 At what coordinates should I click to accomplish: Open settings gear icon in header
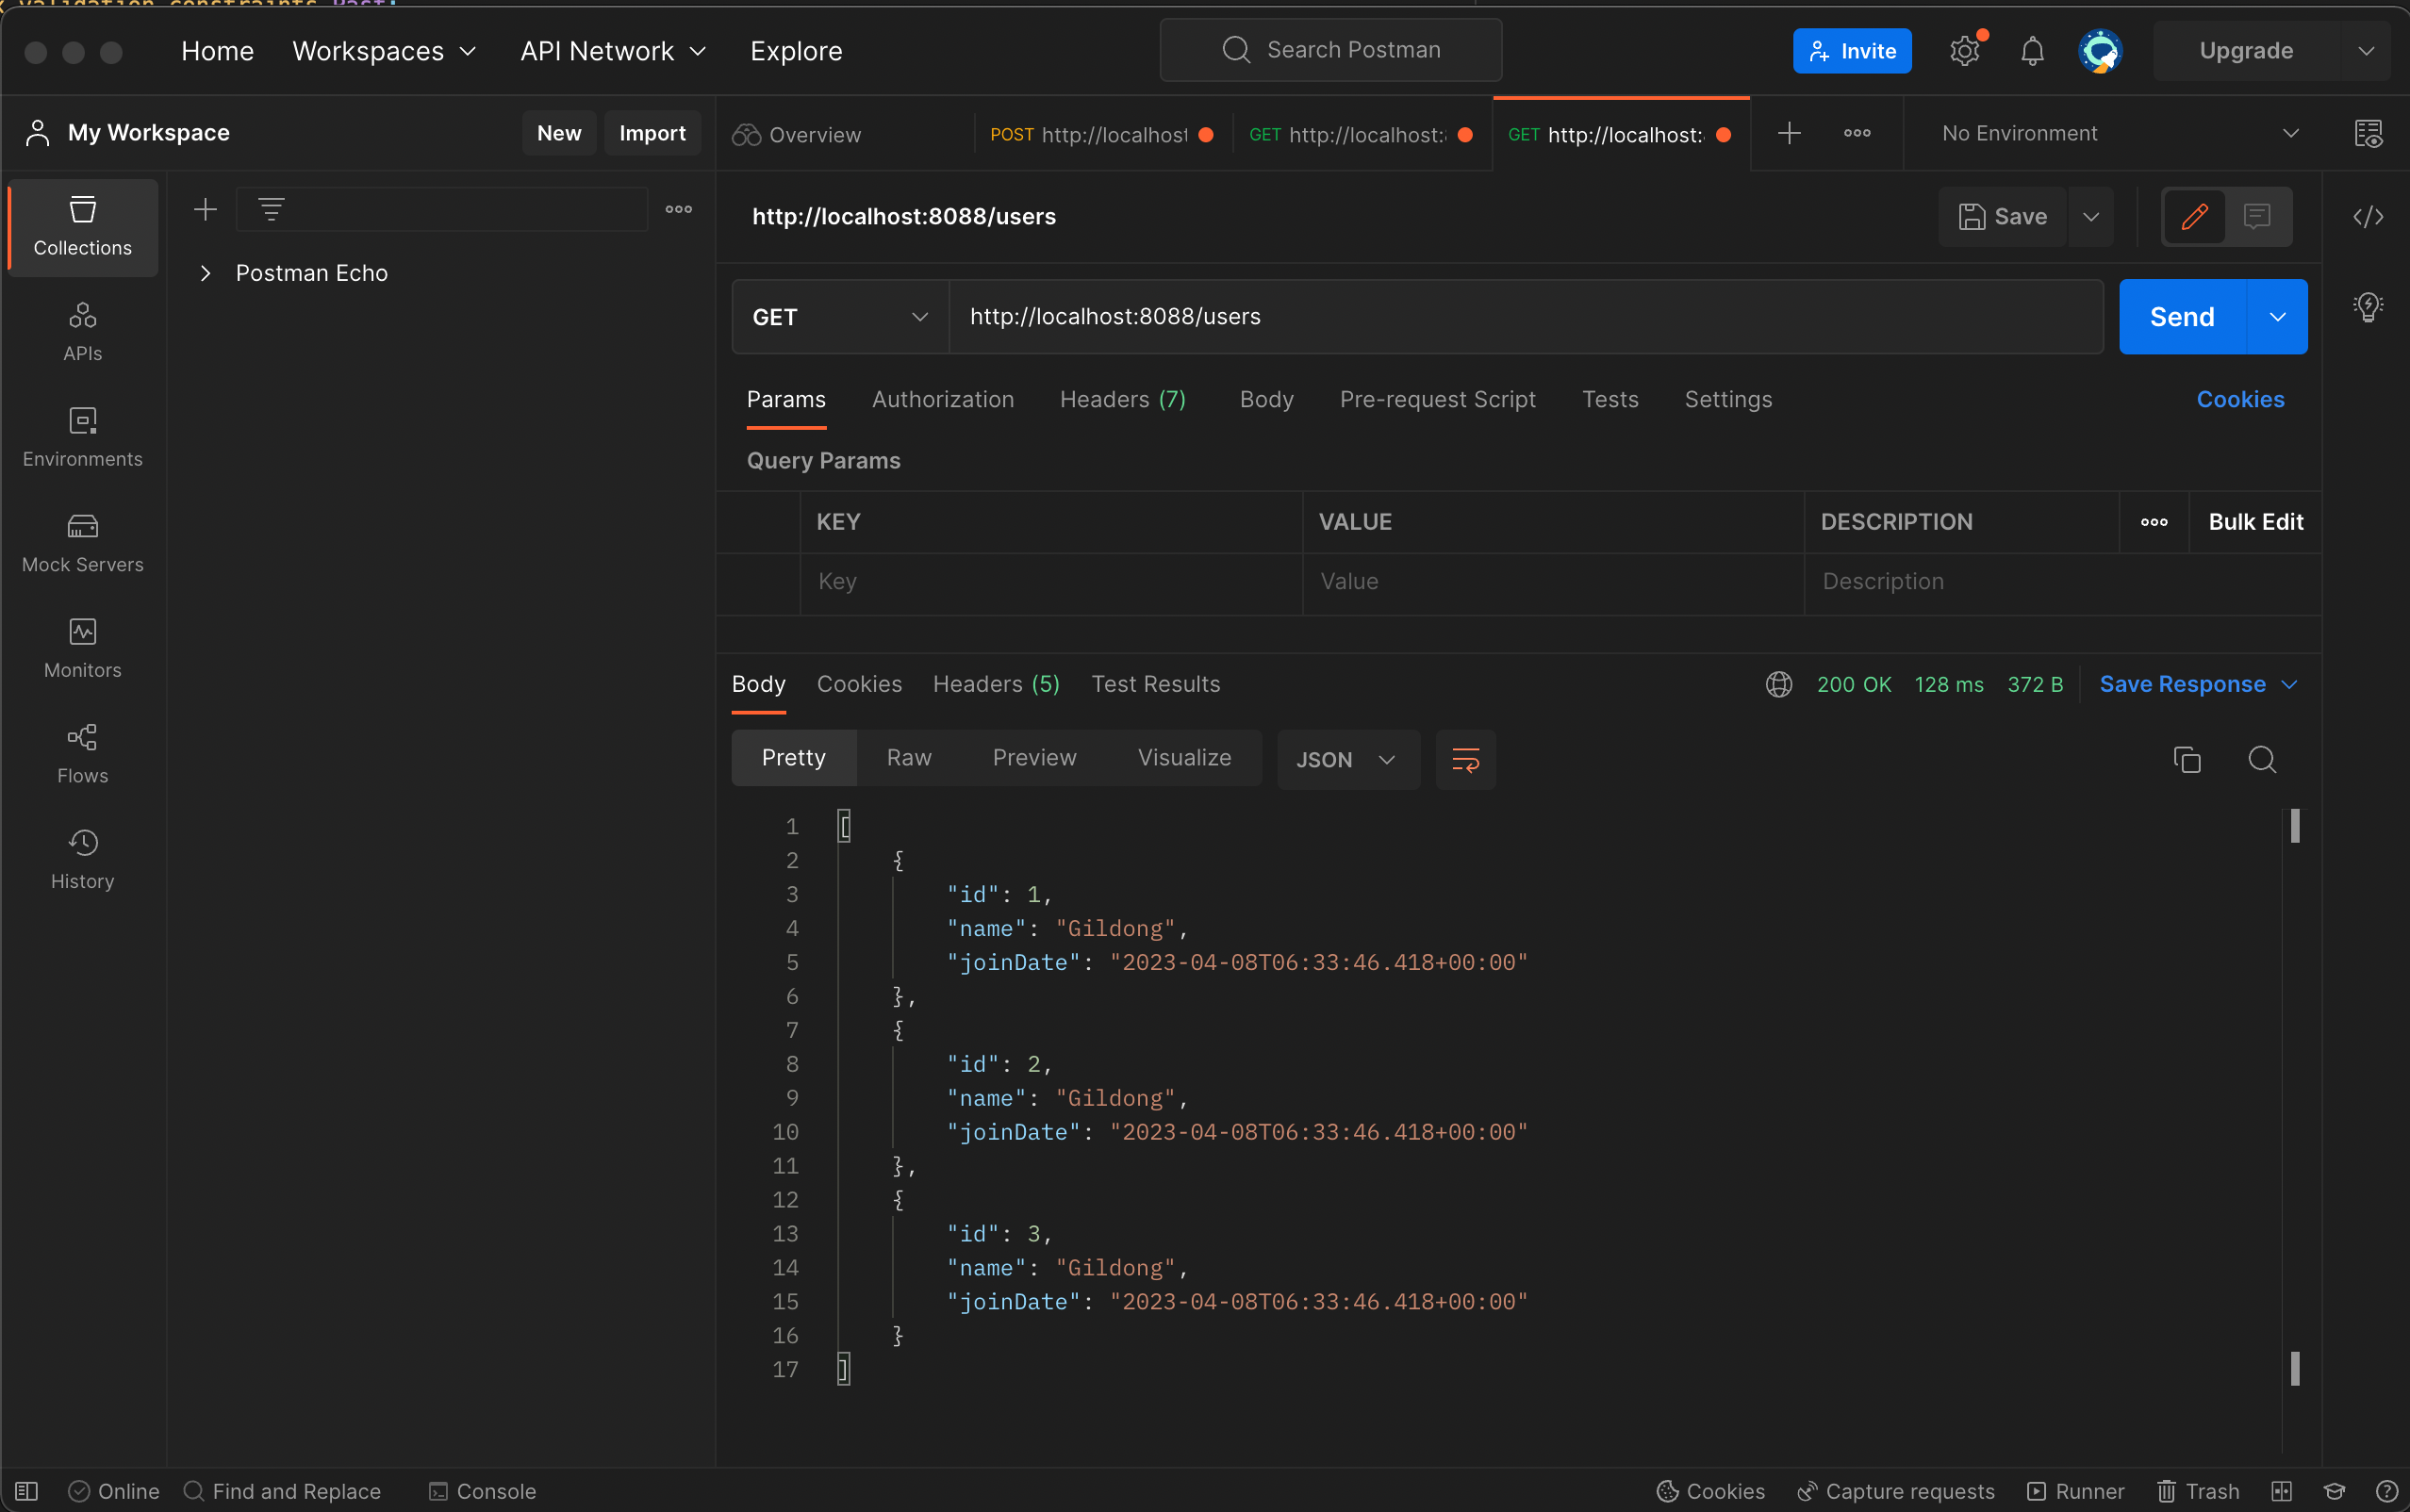click(x=1965, y=50)
